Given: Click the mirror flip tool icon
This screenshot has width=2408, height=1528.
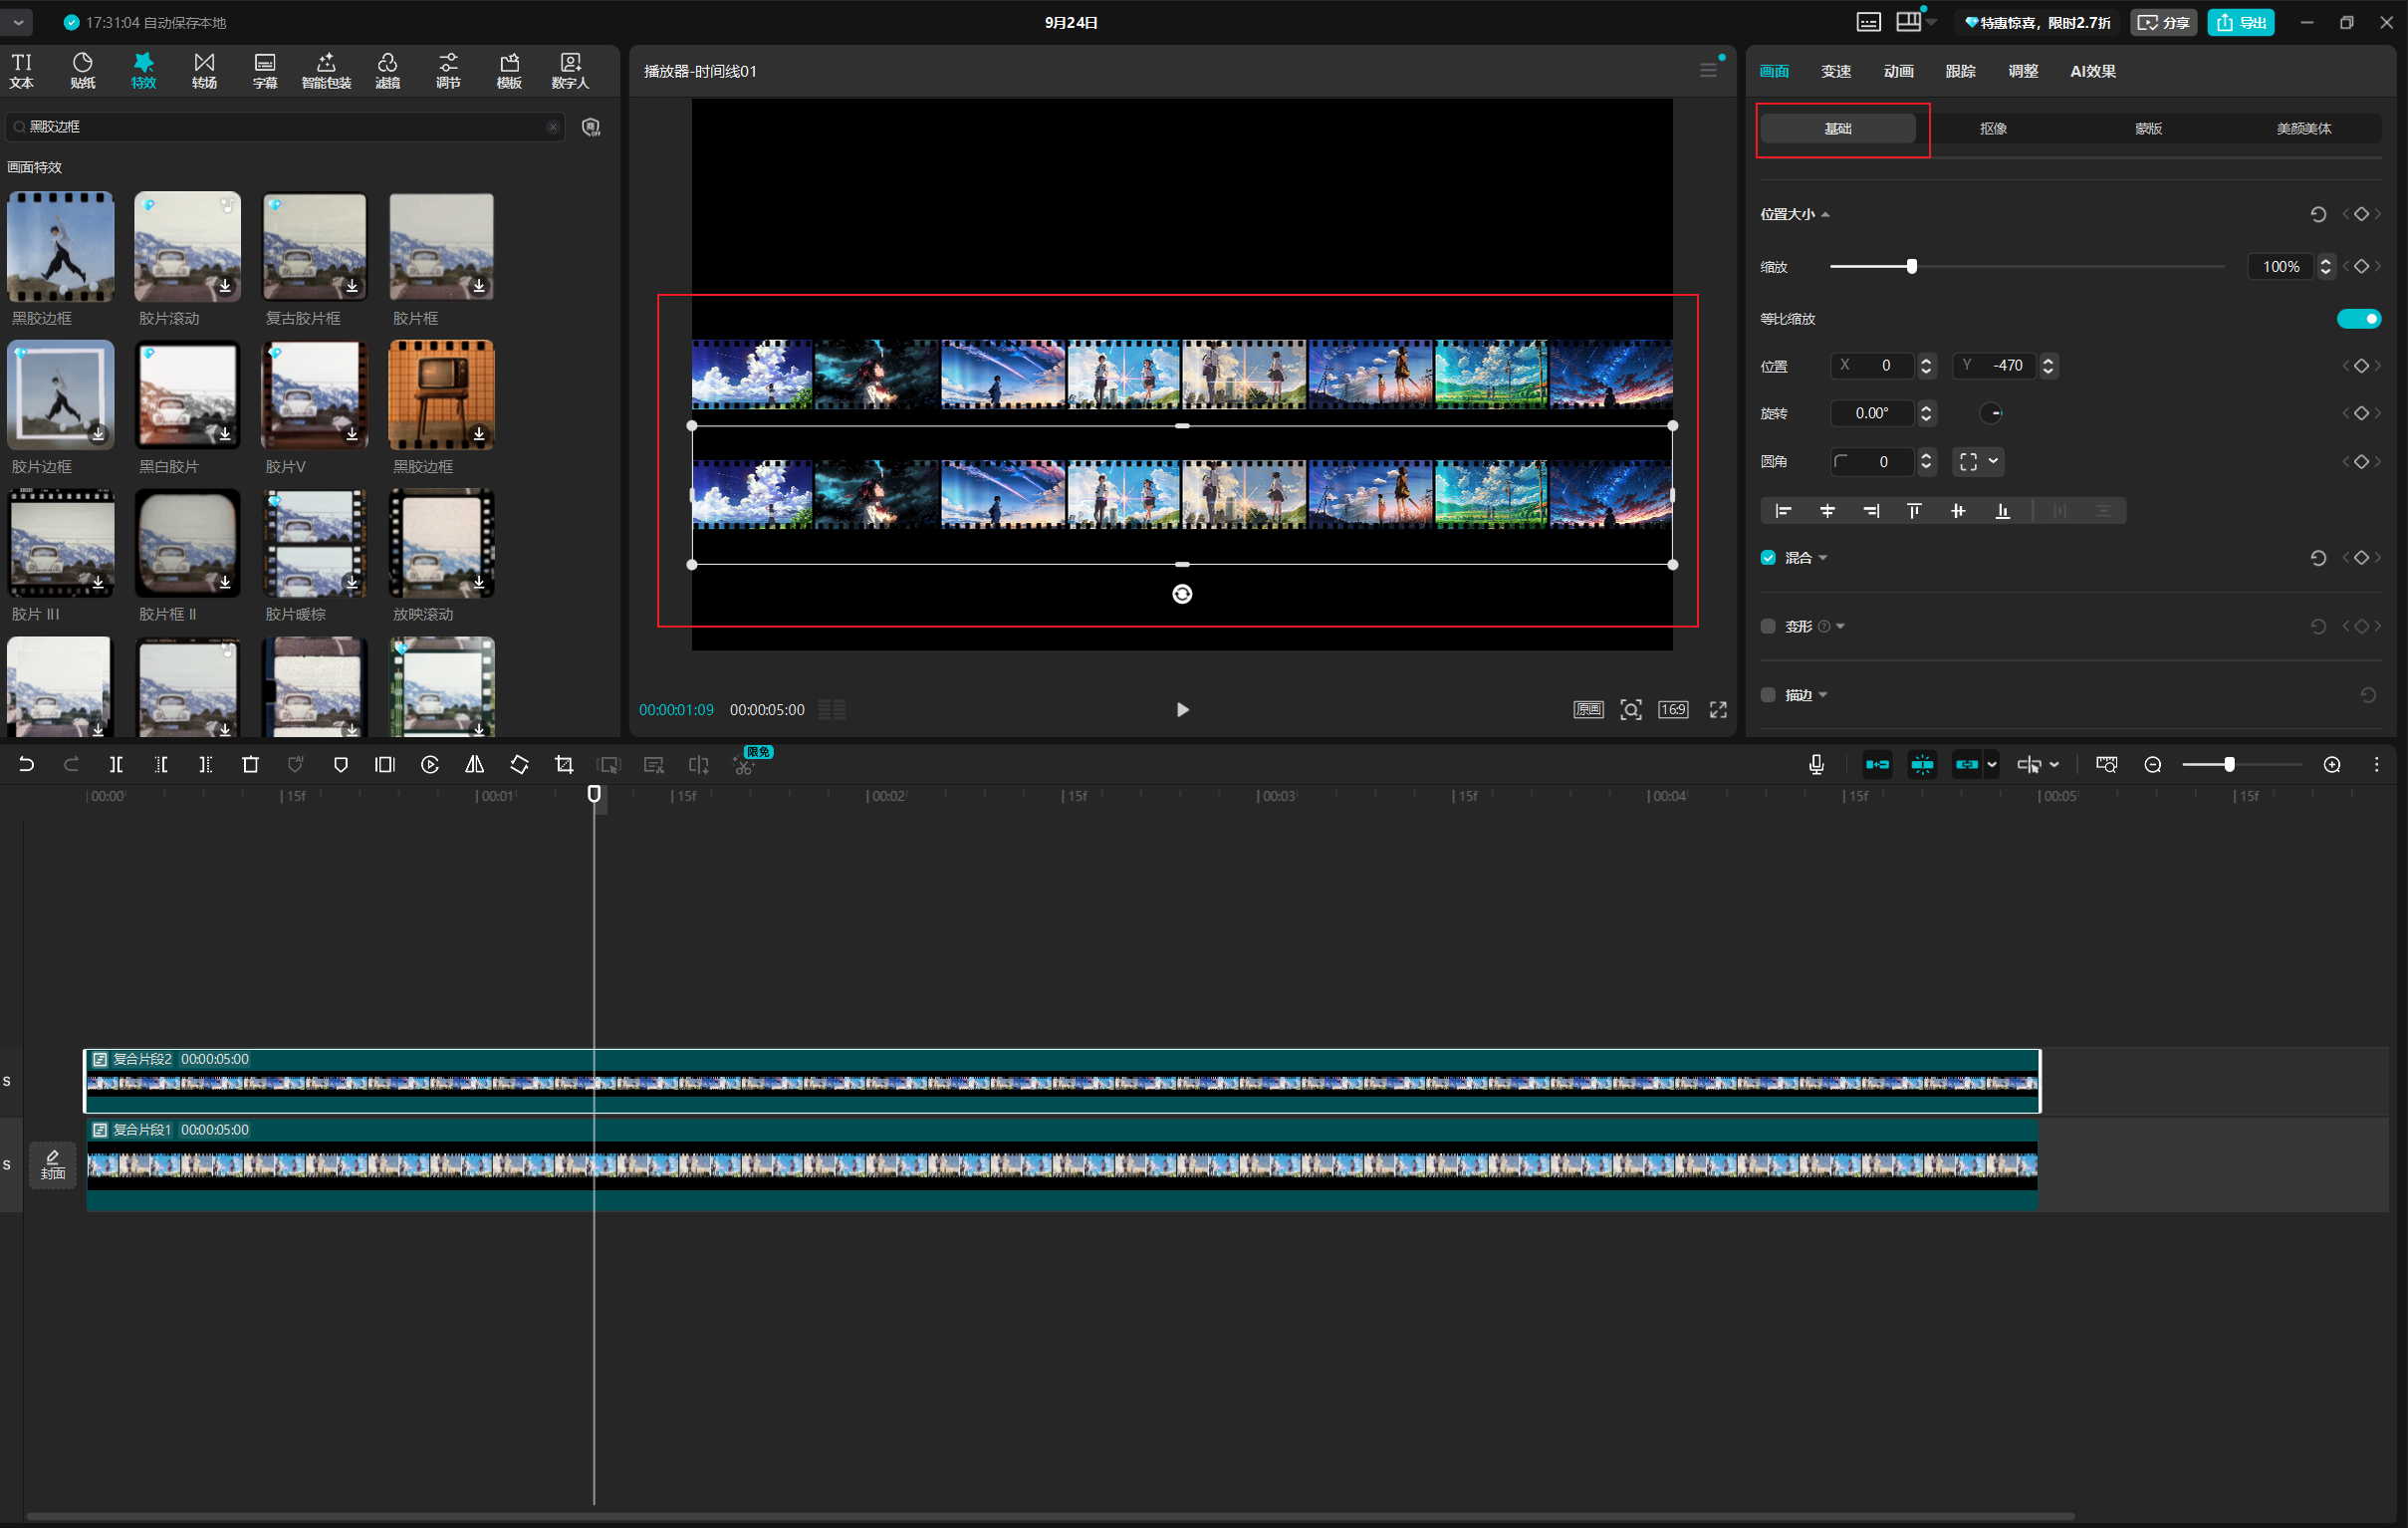Looking at the screenshot, I should tap(475, 765).
